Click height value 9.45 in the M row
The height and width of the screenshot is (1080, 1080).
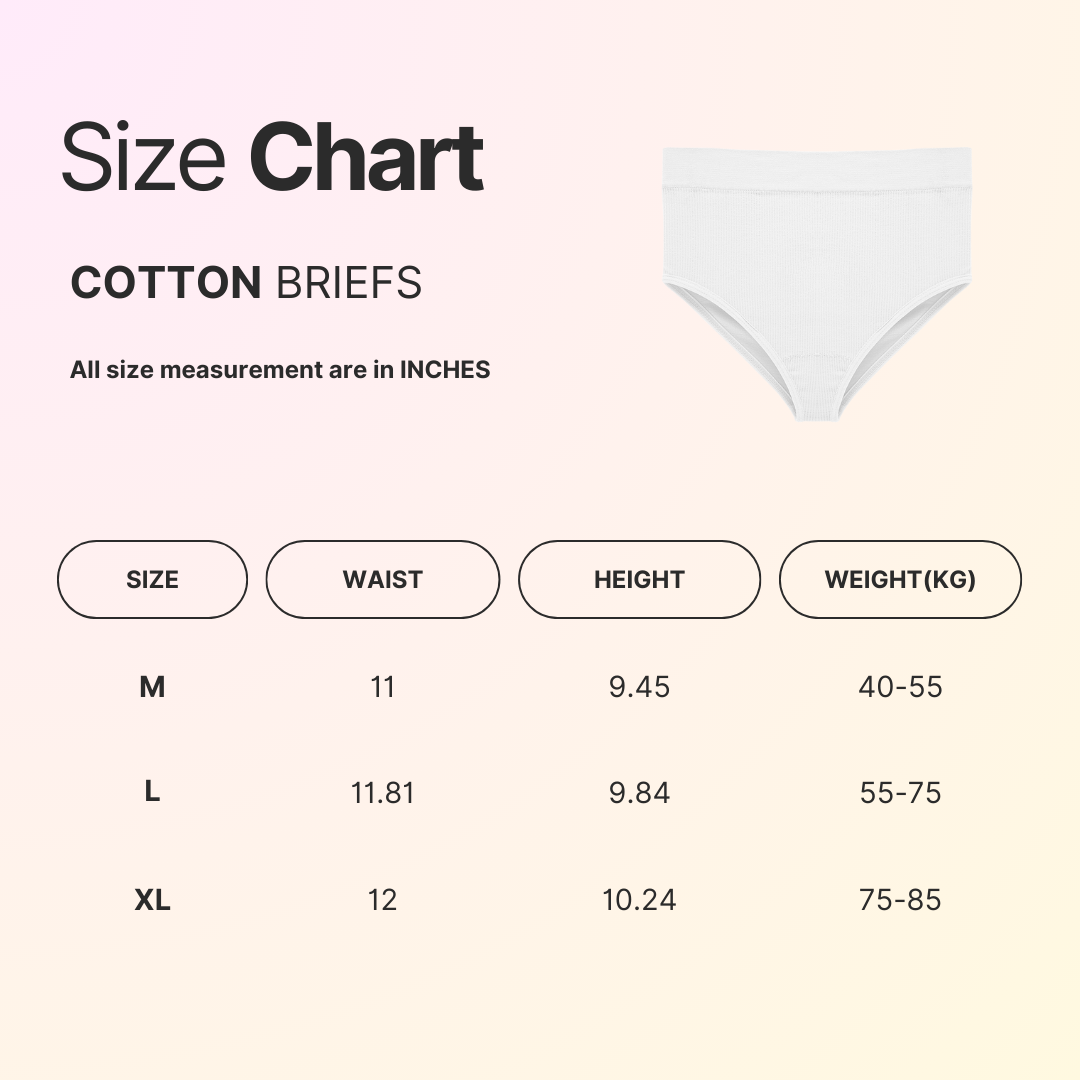coord(639,687)
